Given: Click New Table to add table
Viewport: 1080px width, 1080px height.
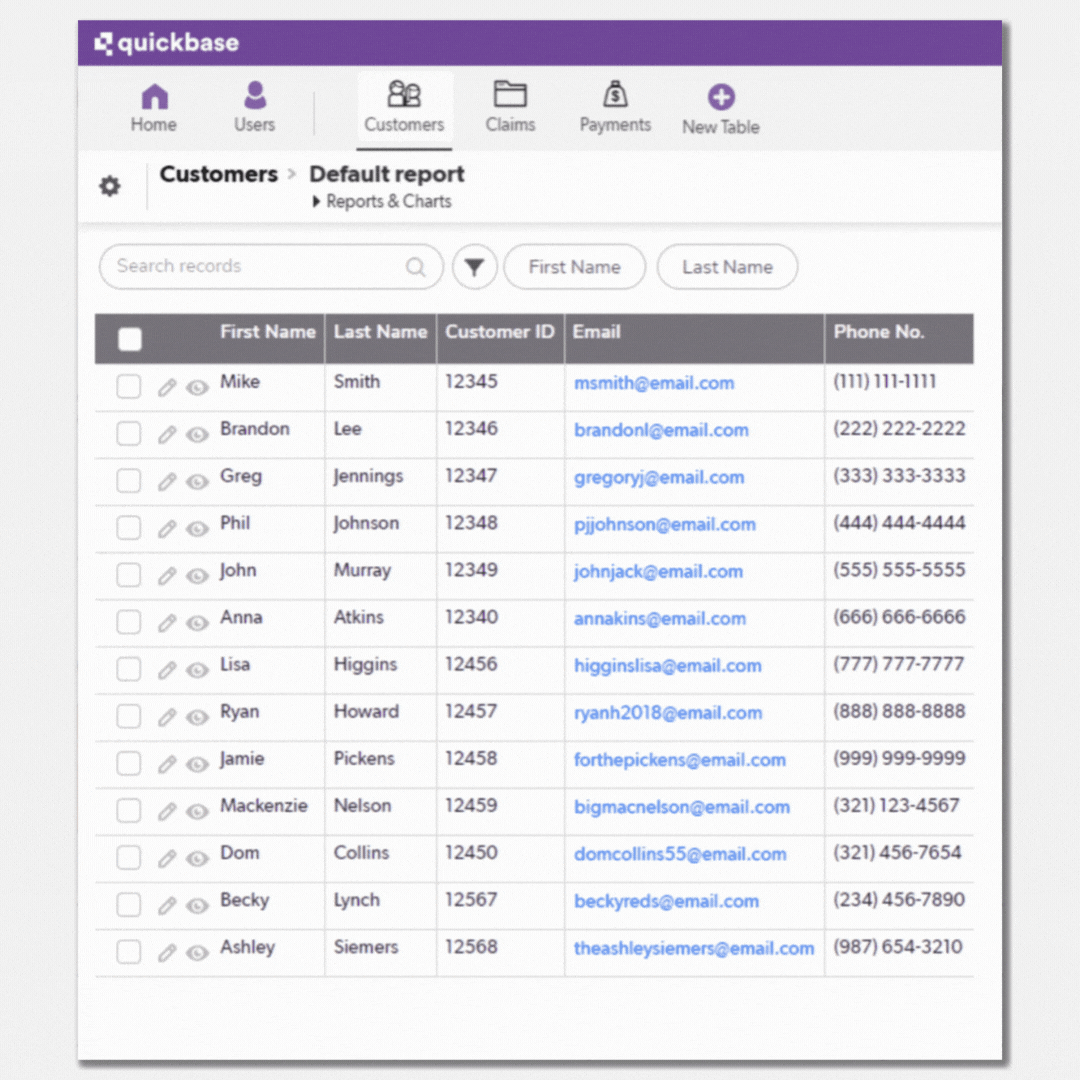Looking at the screenshot, I should 721,110.
